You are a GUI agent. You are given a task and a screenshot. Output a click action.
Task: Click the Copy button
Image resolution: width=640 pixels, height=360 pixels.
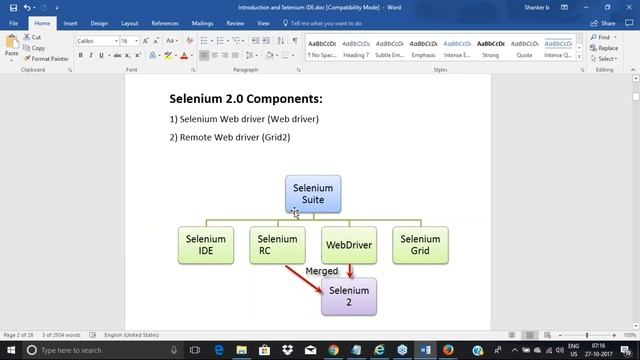pyautogui.click(x=34, y=48)
